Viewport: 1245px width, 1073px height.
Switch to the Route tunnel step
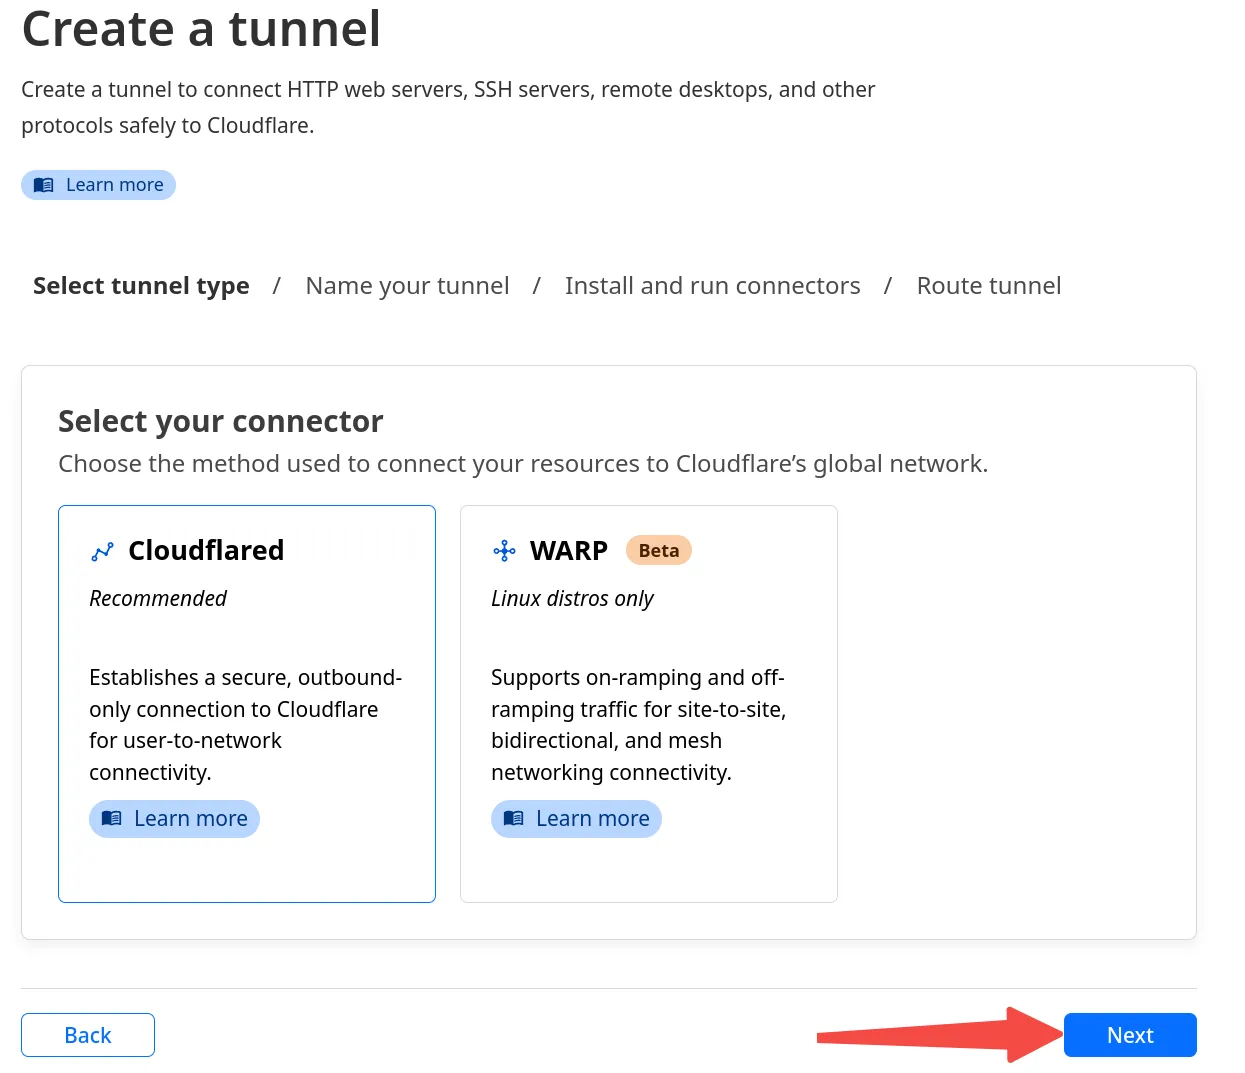click(988, 286)
